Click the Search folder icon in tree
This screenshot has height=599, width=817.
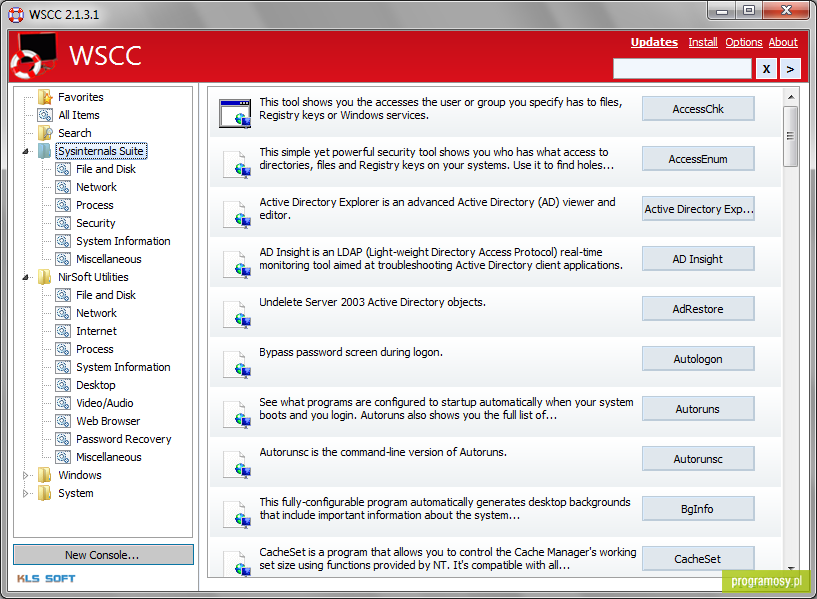click(x=45, y=133)
